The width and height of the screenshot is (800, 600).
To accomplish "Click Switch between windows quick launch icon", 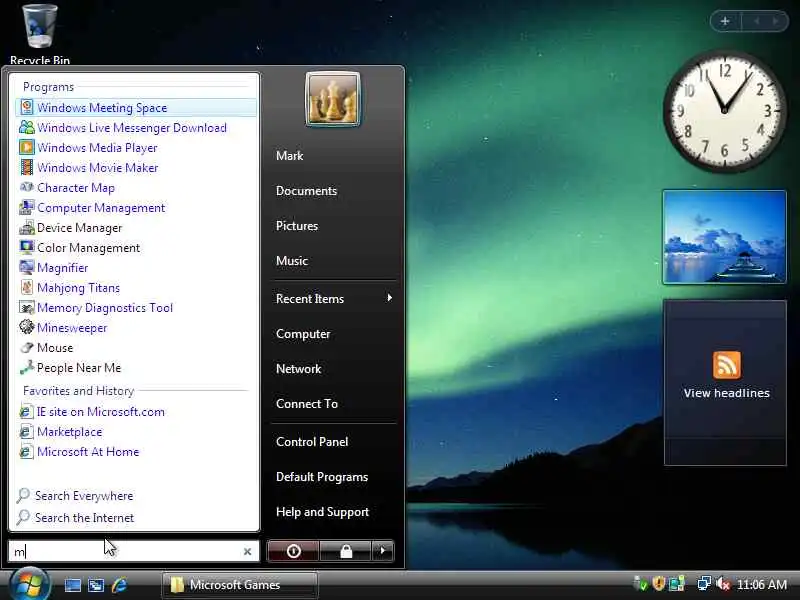I will pos(95,585).
